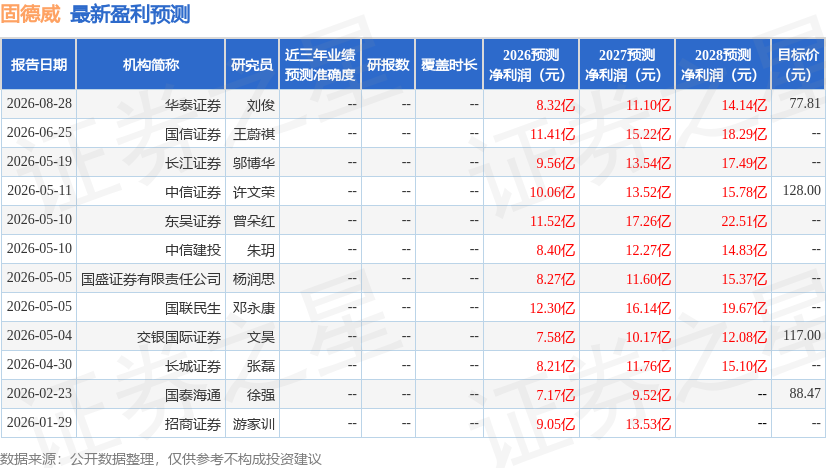Click the 2028预测净利润 column header
The image size is (826, 468).
point(723,64)
